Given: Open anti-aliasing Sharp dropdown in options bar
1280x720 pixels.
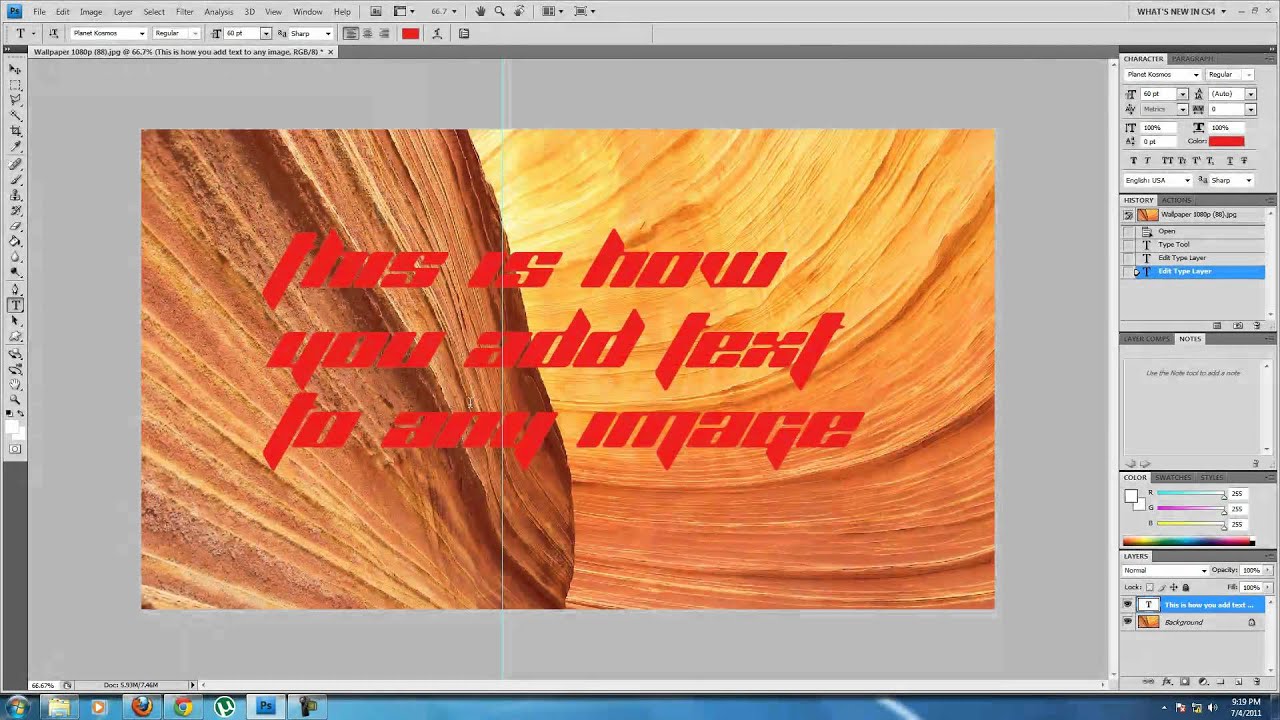Looking at the screenshot, I should (328, 33).
